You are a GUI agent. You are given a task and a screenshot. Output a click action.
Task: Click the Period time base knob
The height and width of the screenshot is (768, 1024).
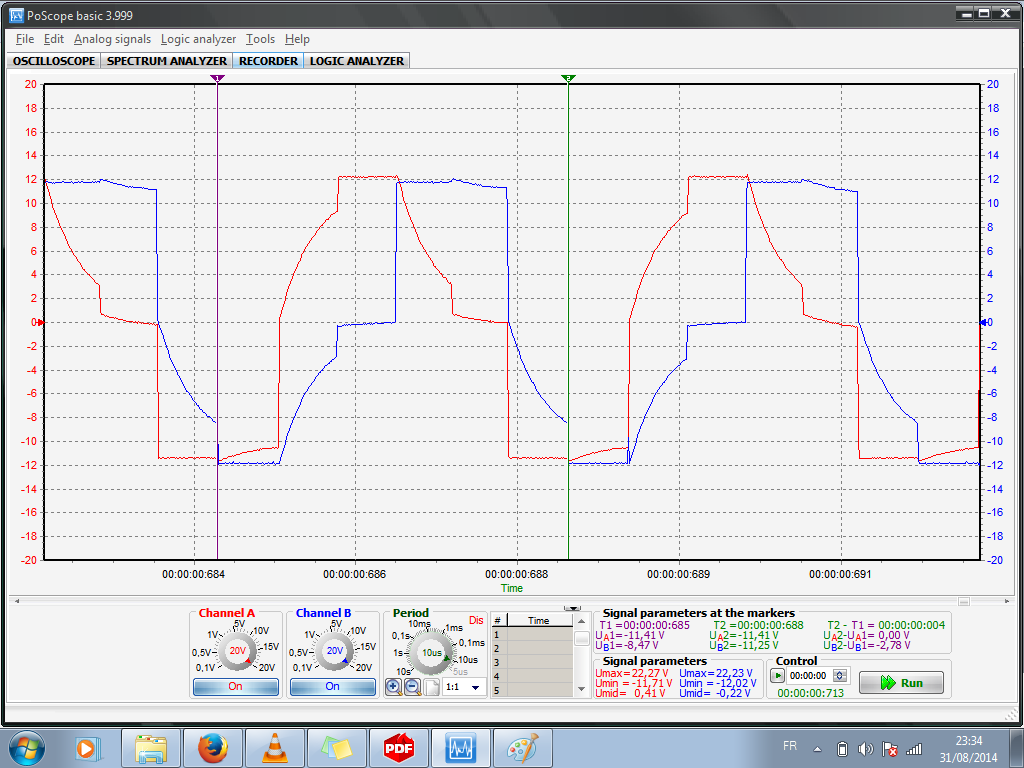(431, 652)
